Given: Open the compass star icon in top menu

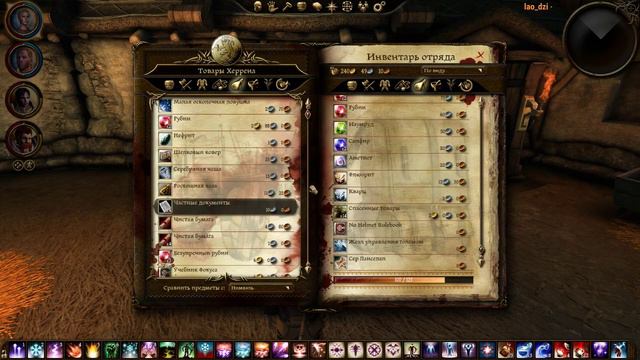Looking at the screenshot, I should (x=332, y=7).
